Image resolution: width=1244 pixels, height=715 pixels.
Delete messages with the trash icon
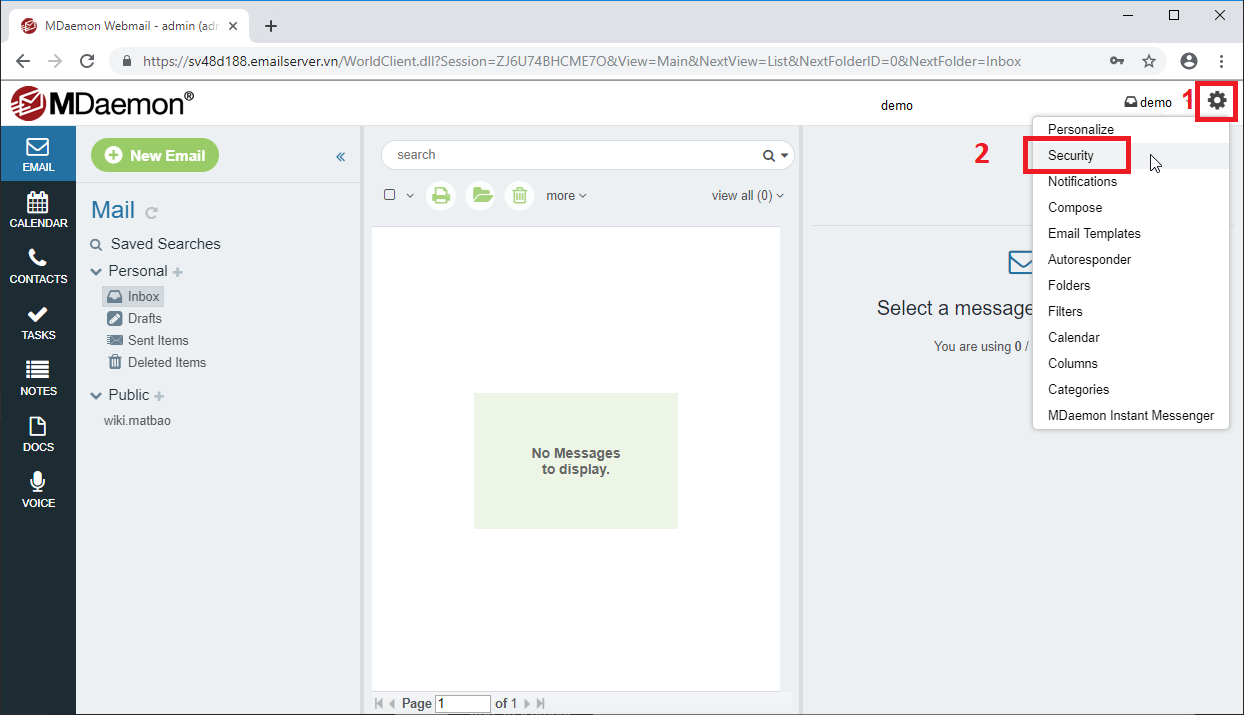click(519, 195)
